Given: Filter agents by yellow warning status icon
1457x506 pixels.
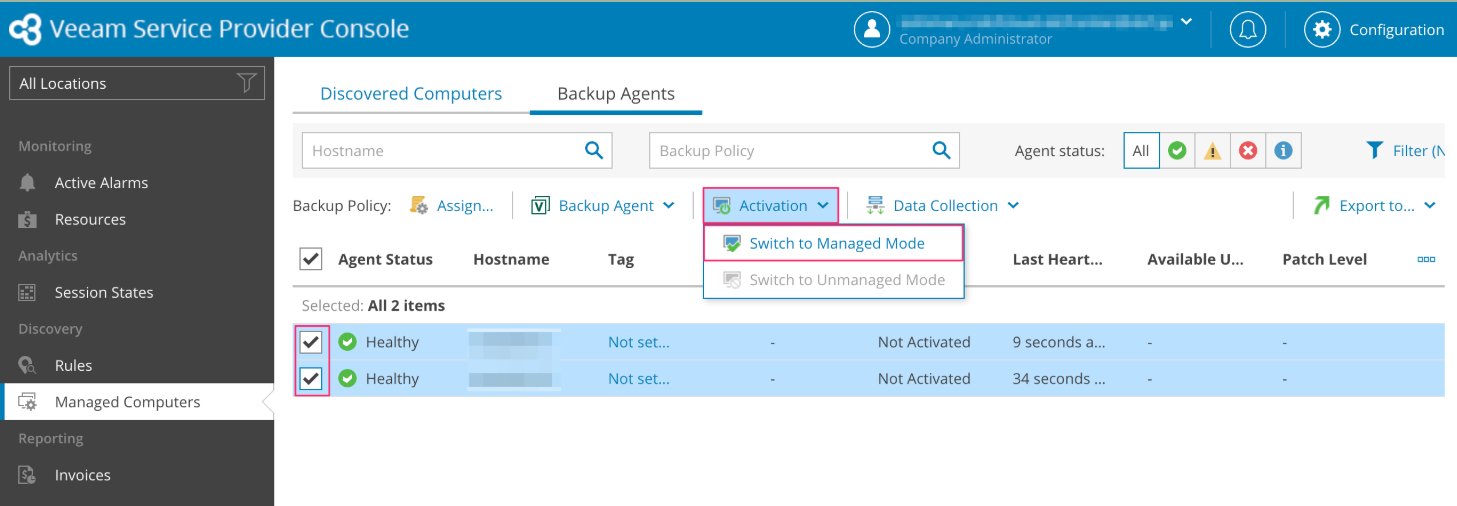Looking at the screenshot, I should click(x=1212, y=151).
